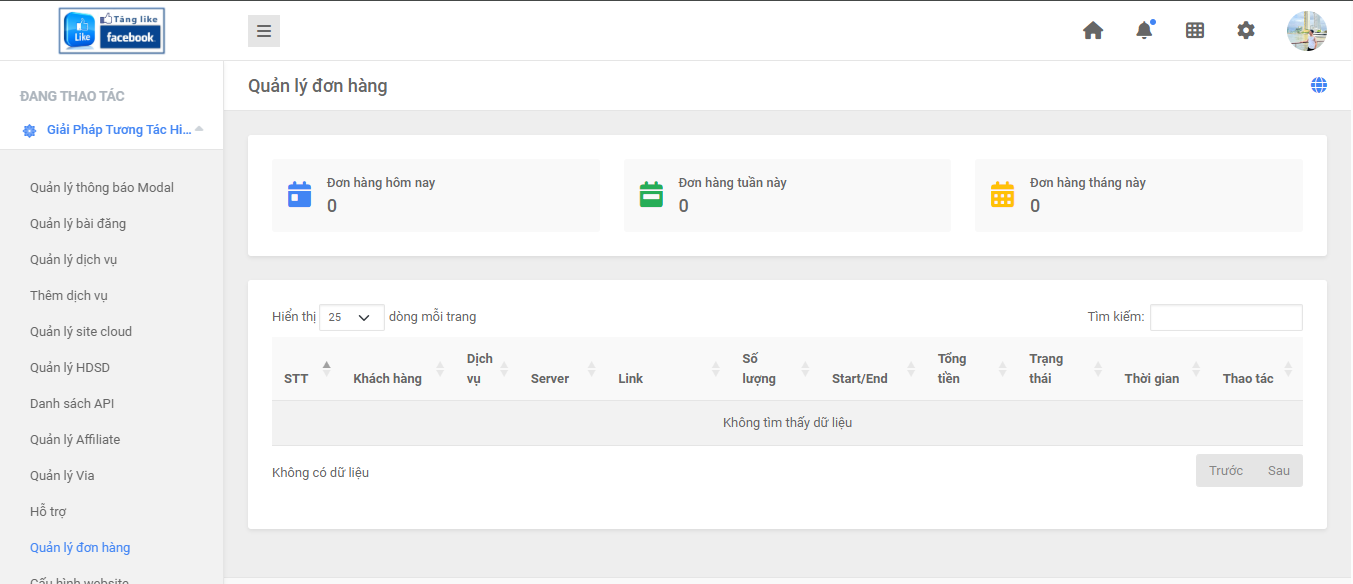Open Quản lý dịch vụ menu item
Screen dimensions: 1353x584
(74, 260)
